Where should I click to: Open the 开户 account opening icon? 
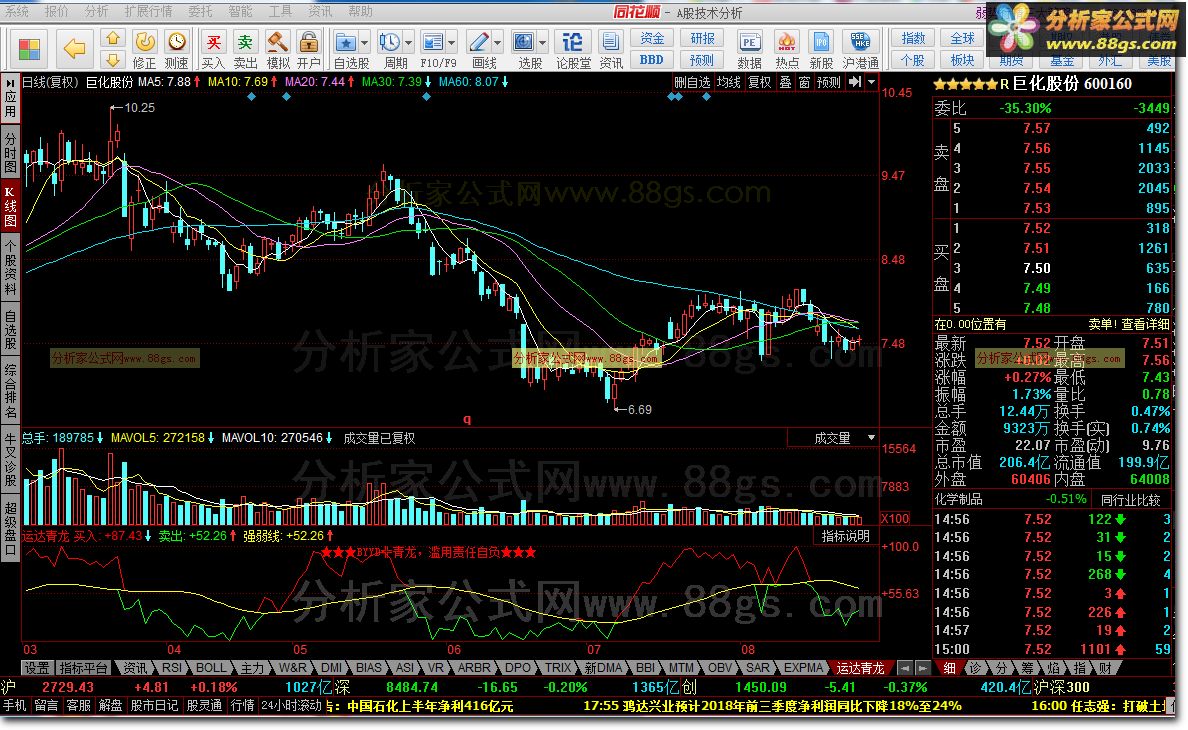click(308, 49)
